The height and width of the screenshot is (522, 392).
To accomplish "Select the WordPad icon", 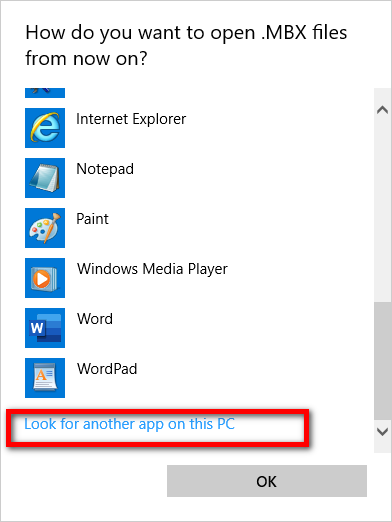I will point(45,378).
